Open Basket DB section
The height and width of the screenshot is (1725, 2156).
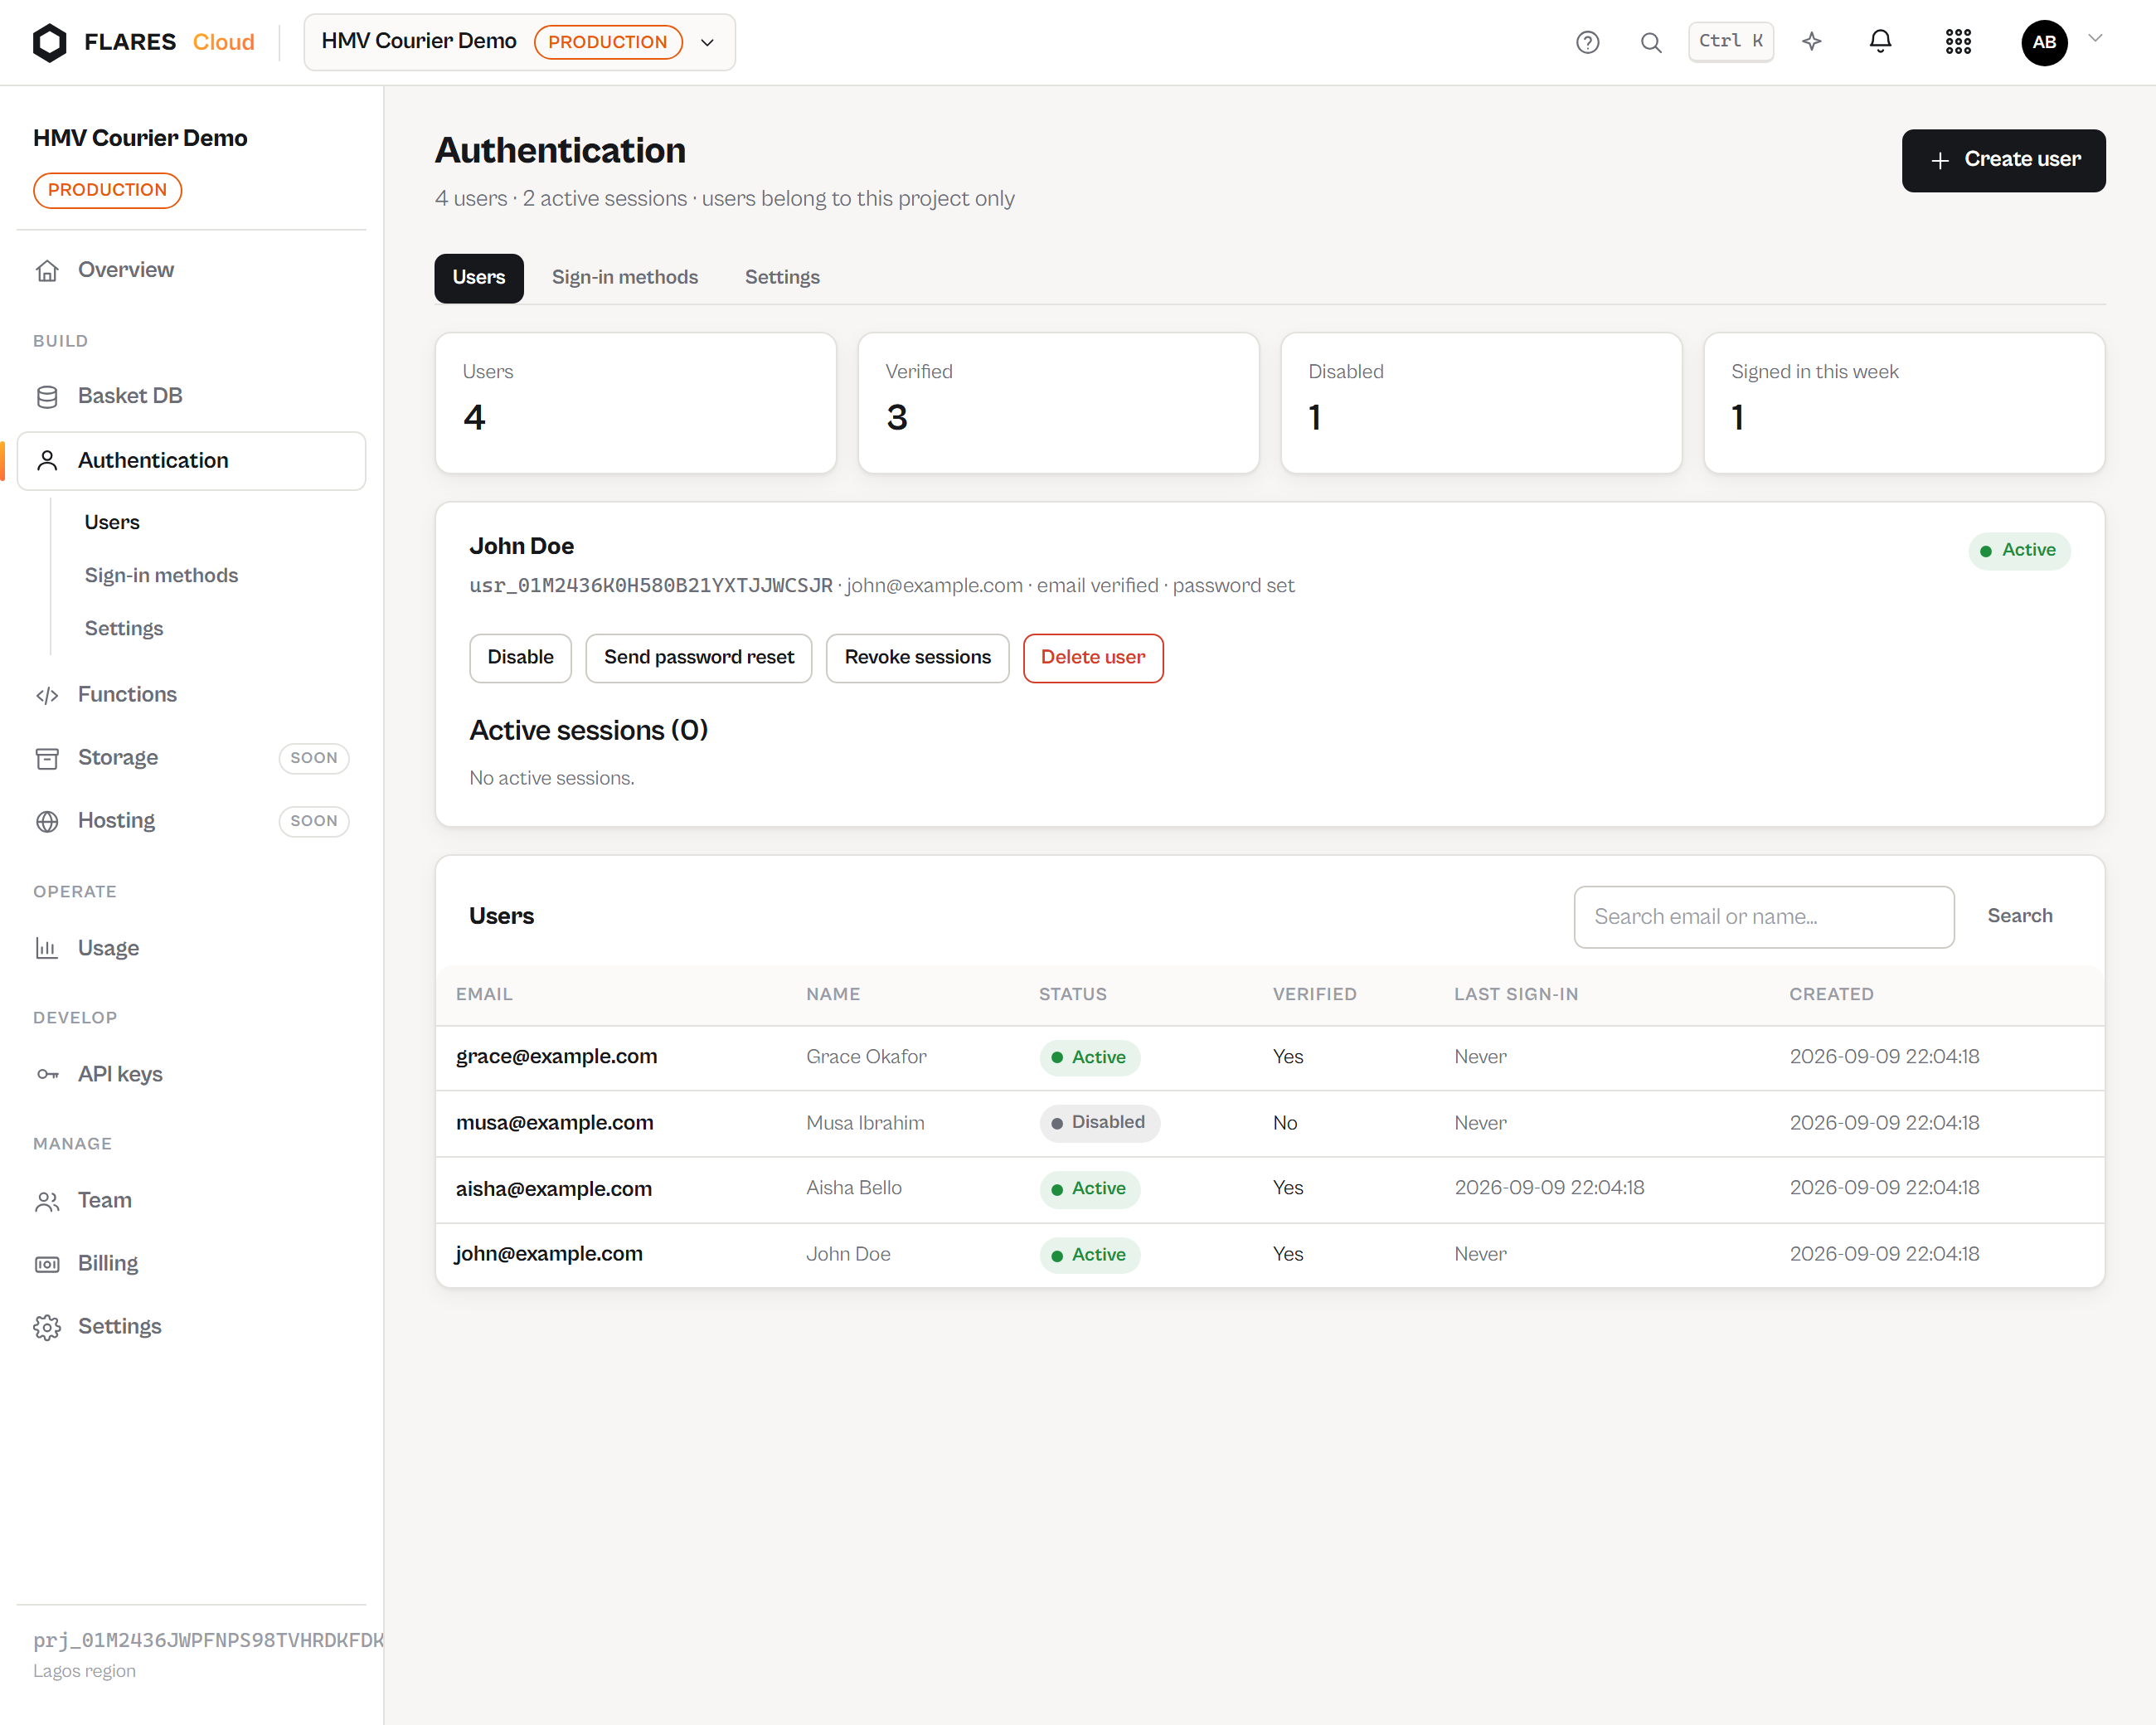click(191, 396)
